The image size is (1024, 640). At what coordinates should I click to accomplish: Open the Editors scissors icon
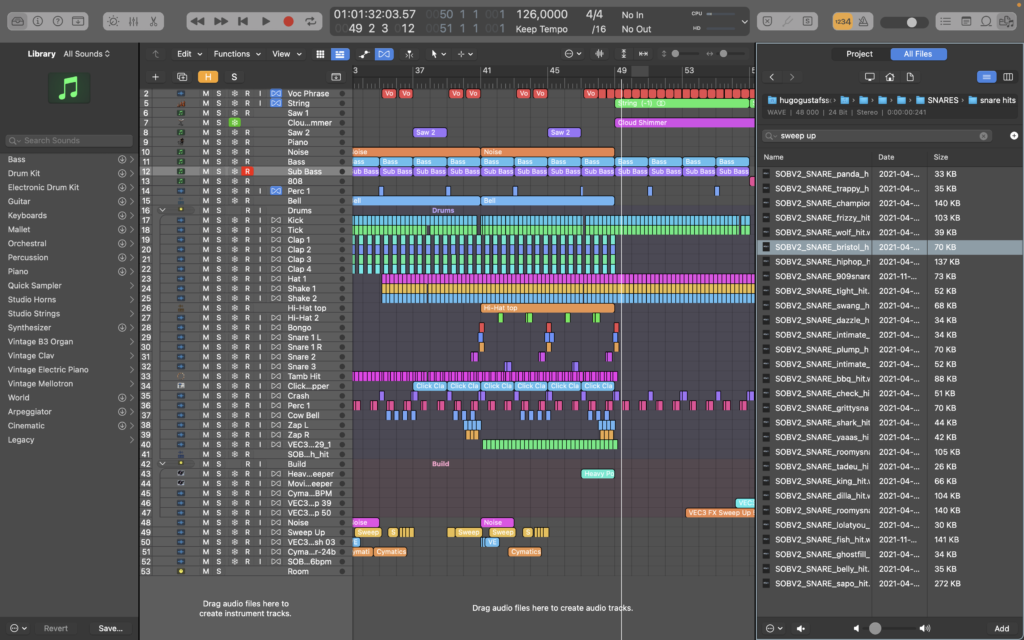(153, 20)
